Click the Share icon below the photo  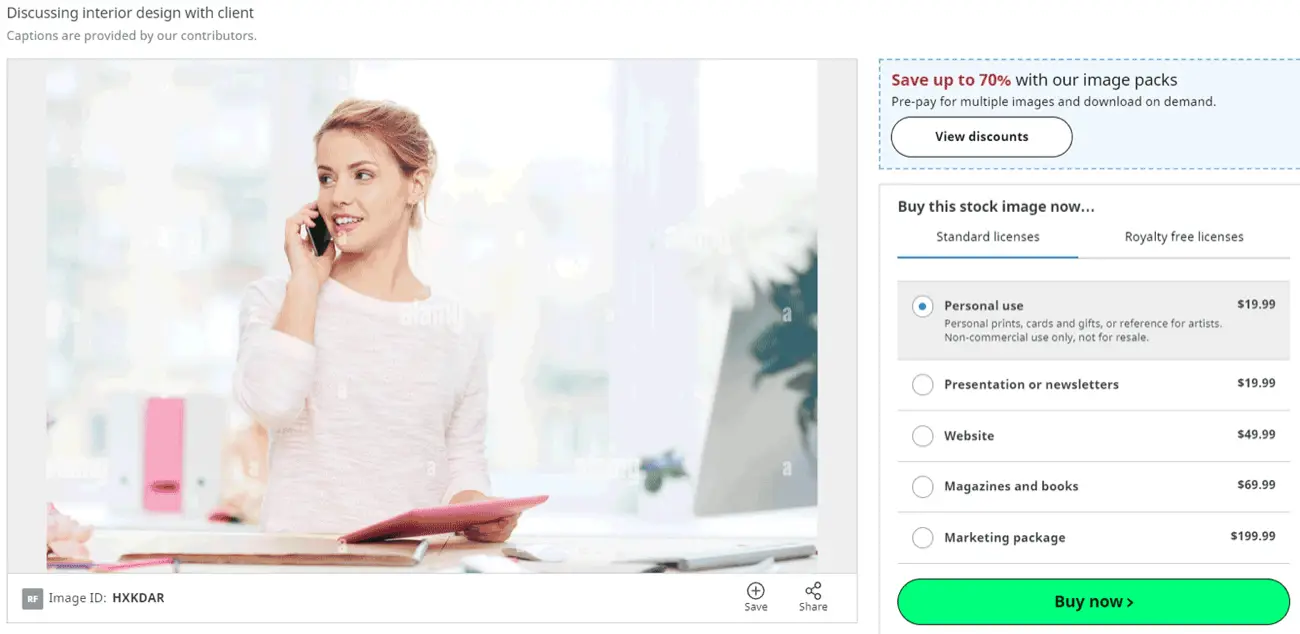(x=813, y=591)
